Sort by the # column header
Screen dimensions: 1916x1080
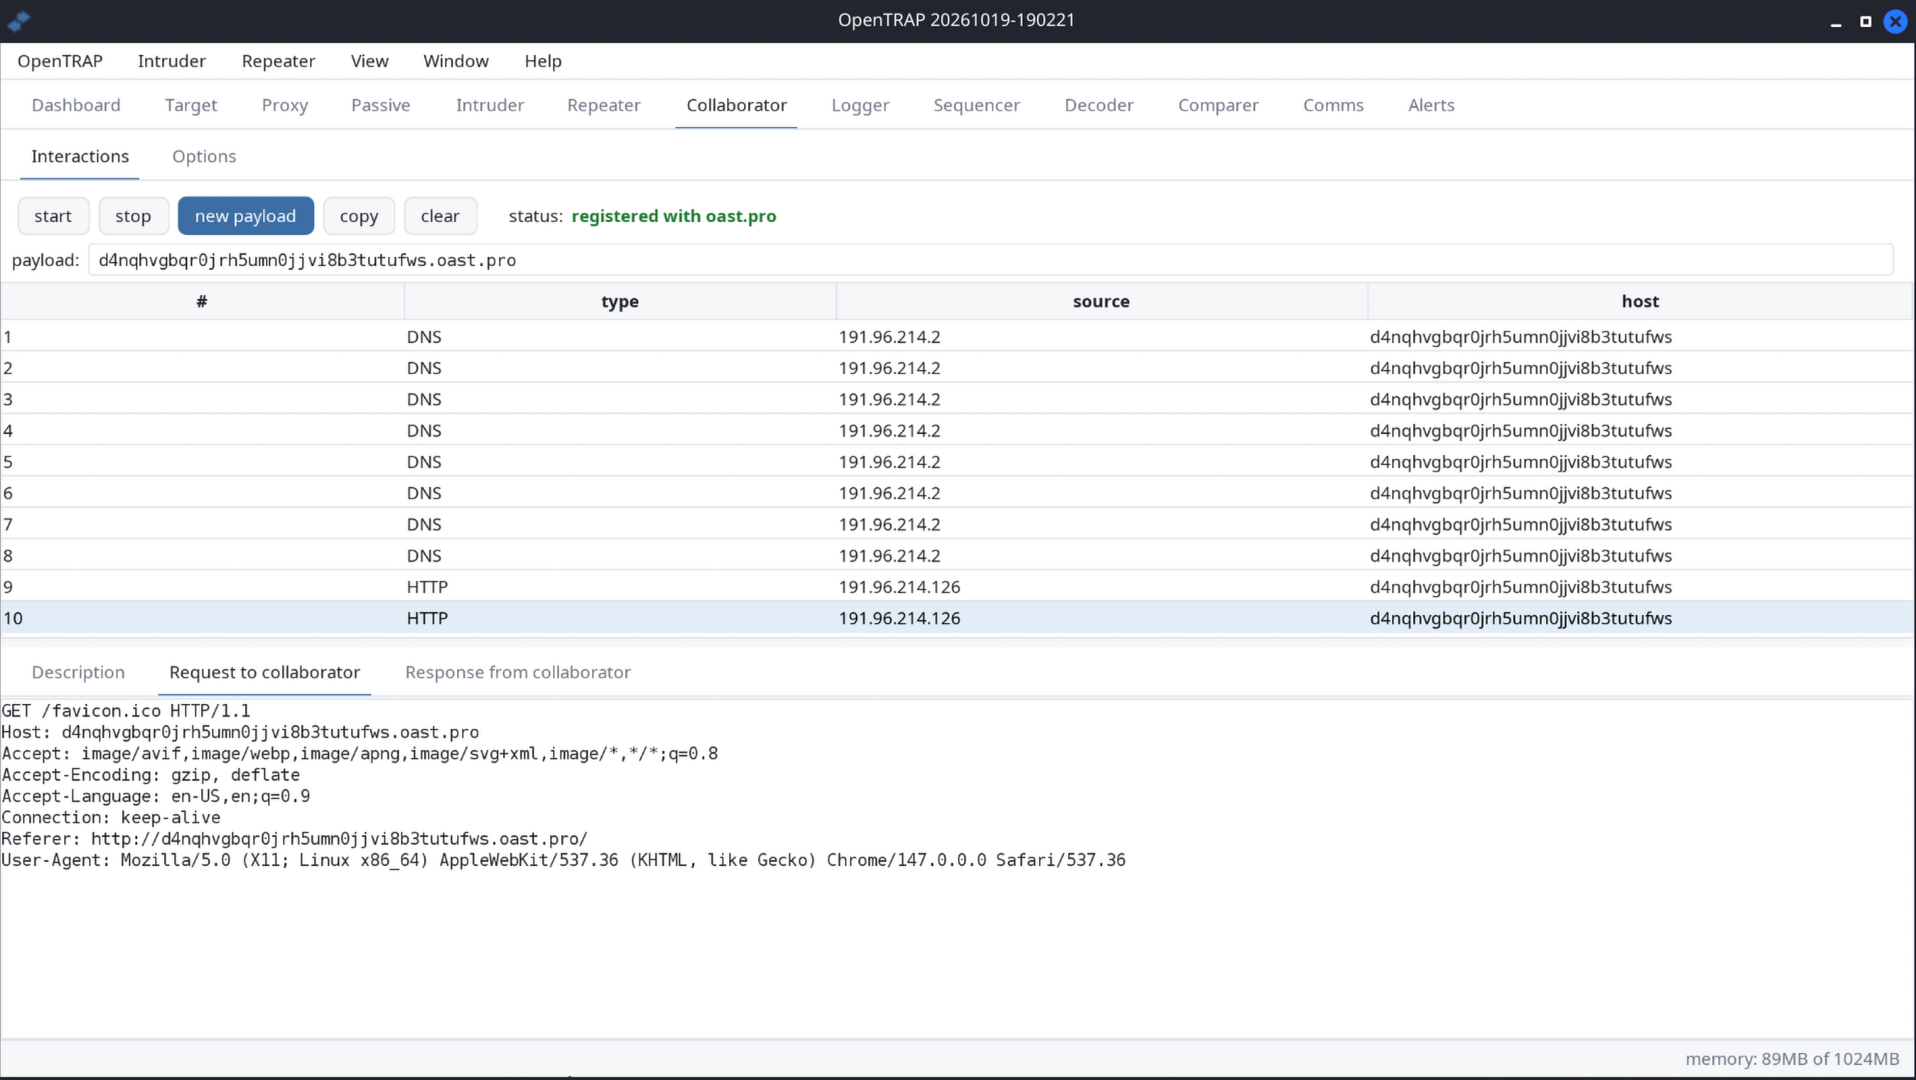point(202,301)
